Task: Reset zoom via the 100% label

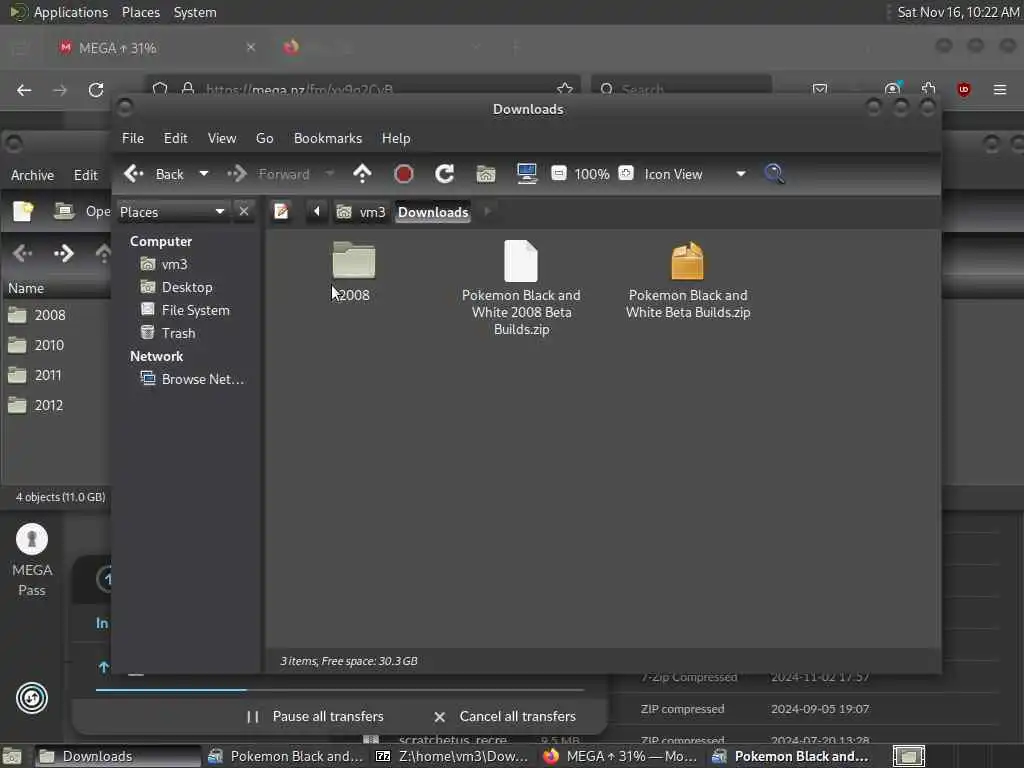Action: (x=592, y=174)
